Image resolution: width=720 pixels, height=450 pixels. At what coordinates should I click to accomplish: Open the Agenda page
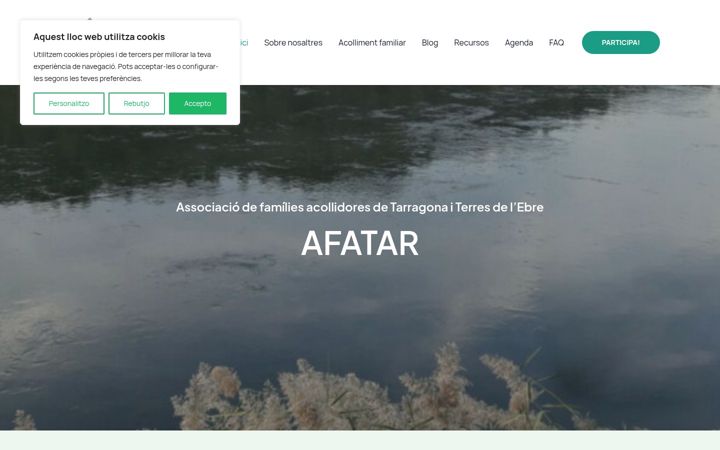[519, 43]
